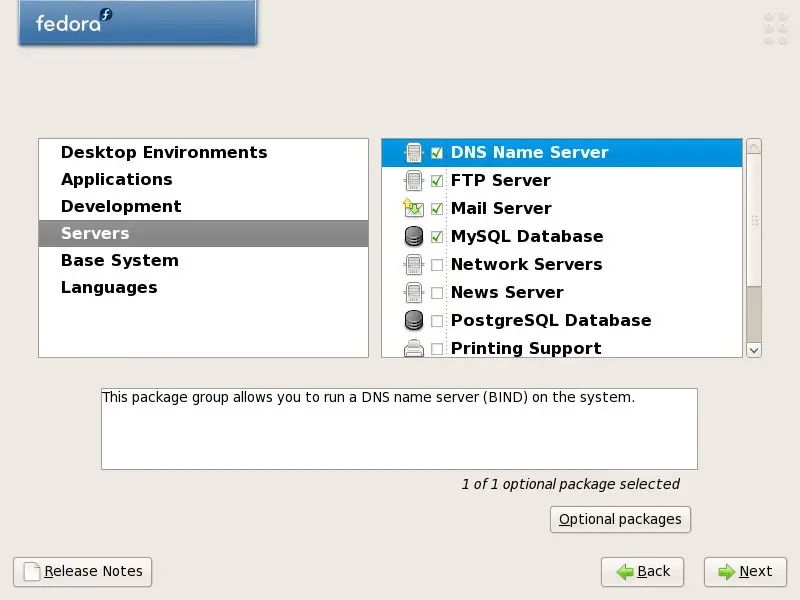Click the Fedora logo banner
Viewport: 800px width, 600px height.
tap(138, 22)
